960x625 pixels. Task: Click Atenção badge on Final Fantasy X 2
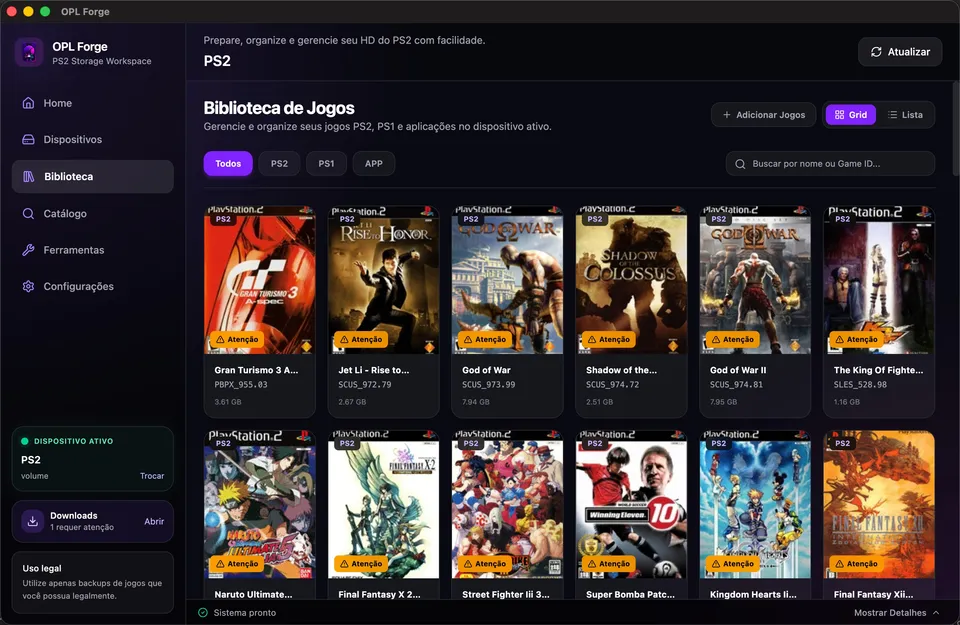pos(361,564)
